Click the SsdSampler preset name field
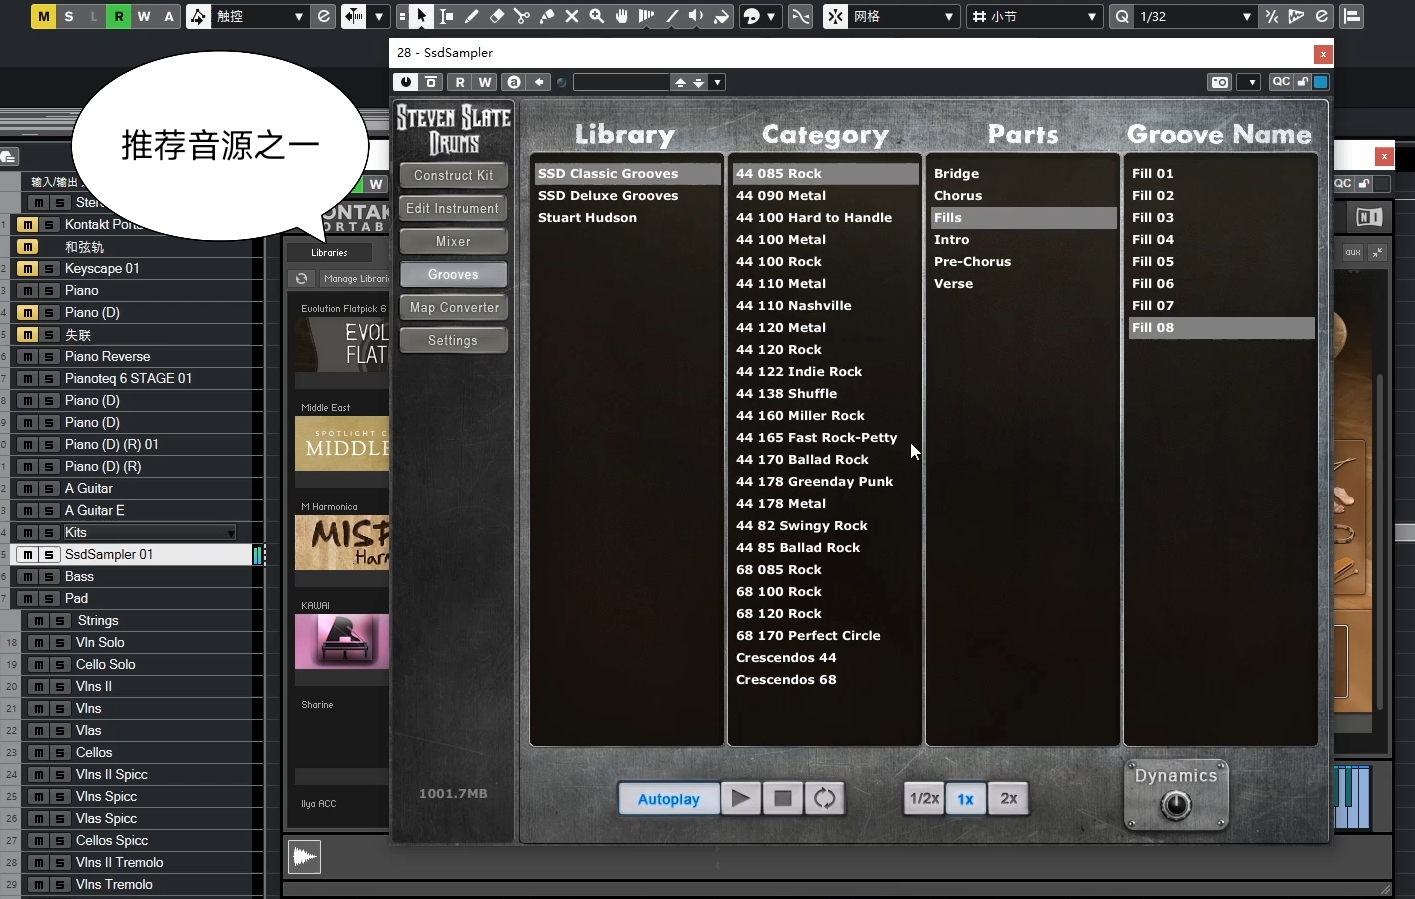 (621, 82)
